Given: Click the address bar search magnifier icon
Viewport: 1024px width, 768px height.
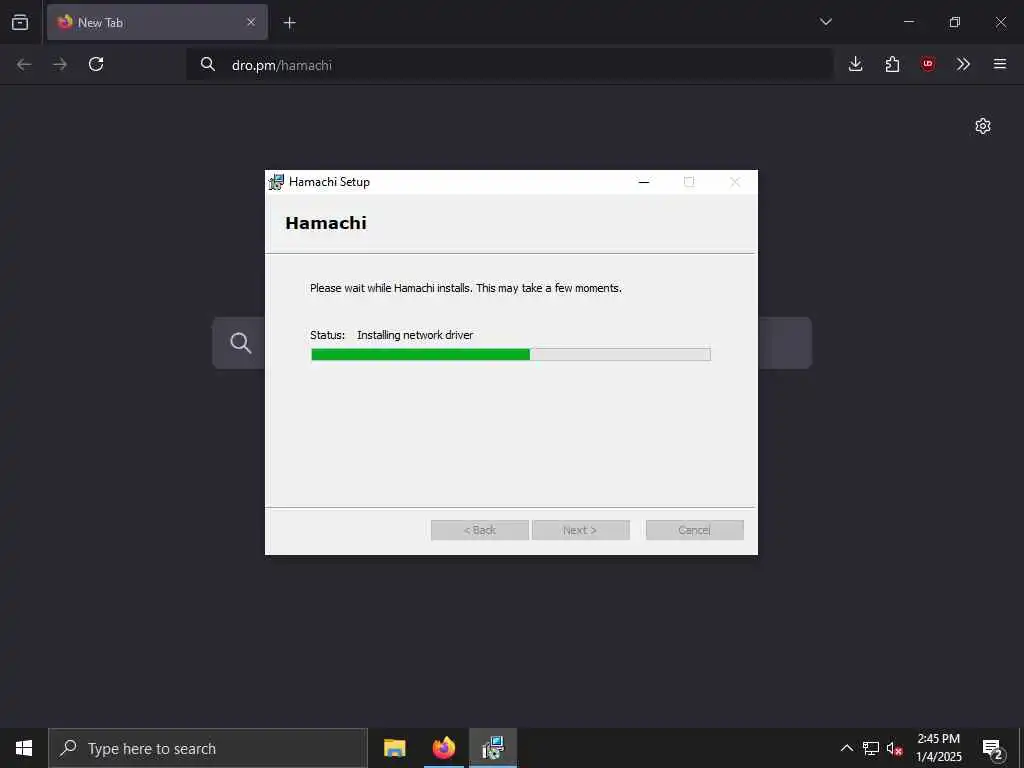Looking at the screenshot, I should coord(208,64).
